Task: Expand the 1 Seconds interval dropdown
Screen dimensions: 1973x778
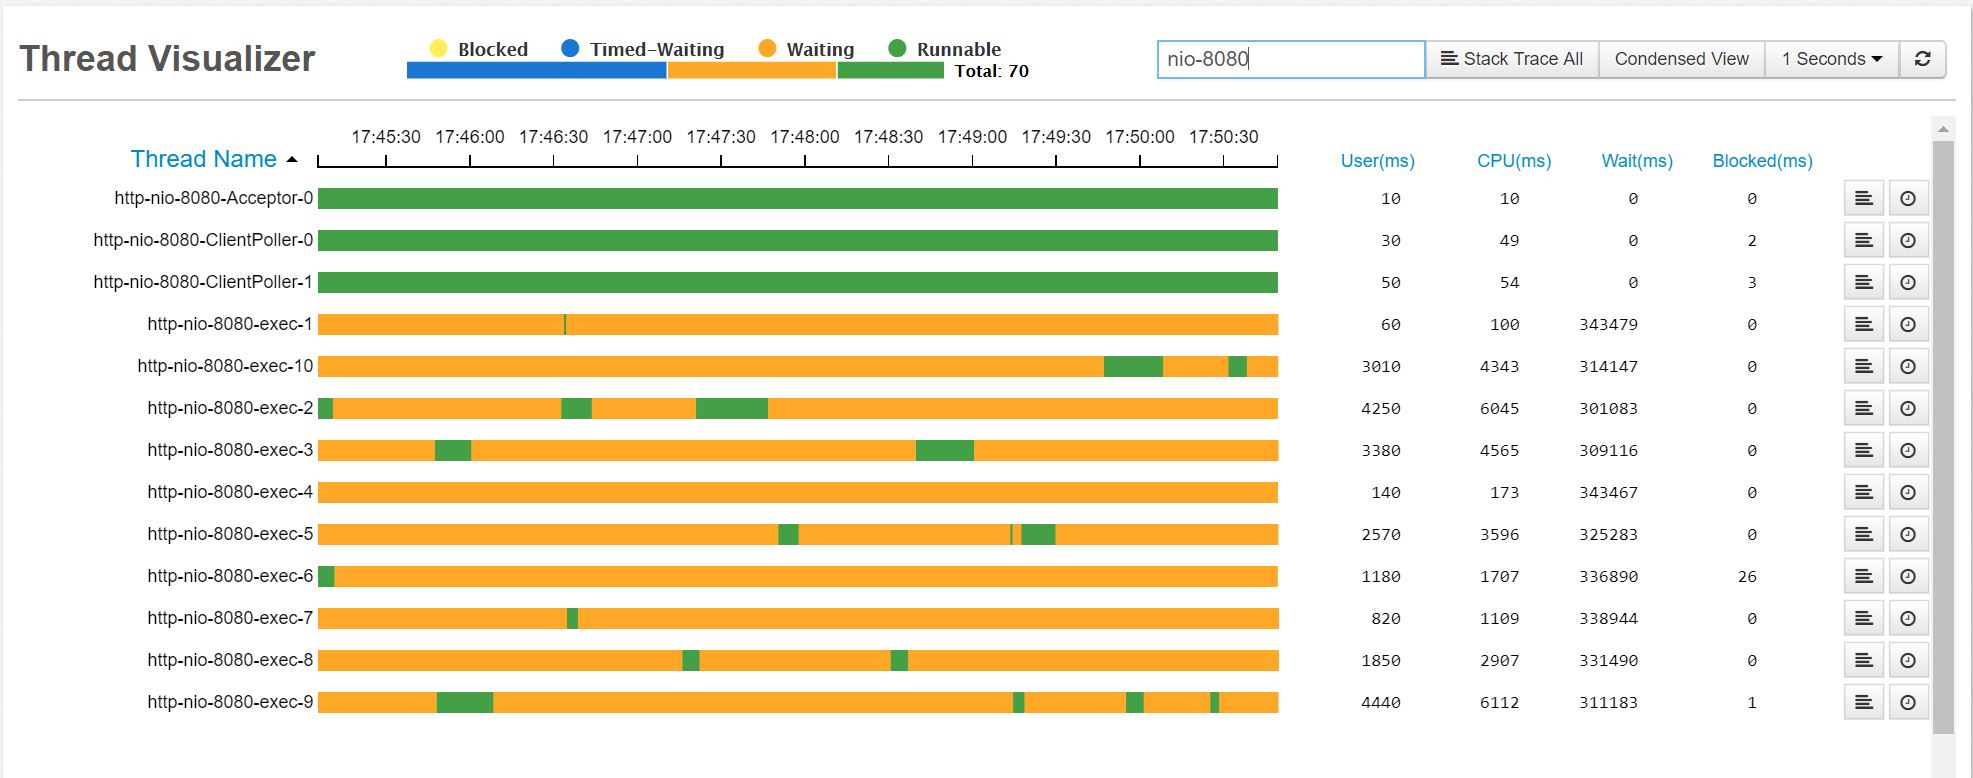Action: [1831, 59]
